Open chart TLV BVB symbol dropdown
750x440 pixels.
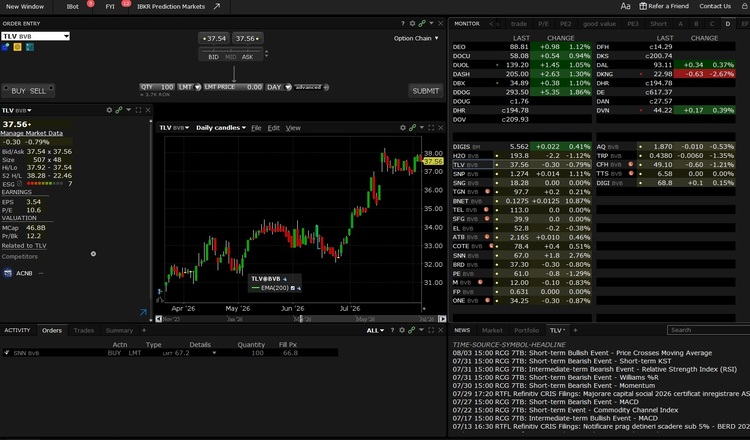(x=174, y=128)
